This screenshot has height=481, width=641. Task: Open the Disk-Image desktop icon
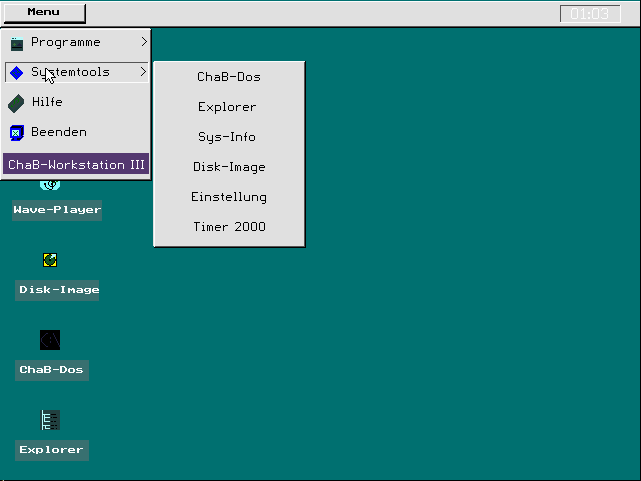pos(50,261)
